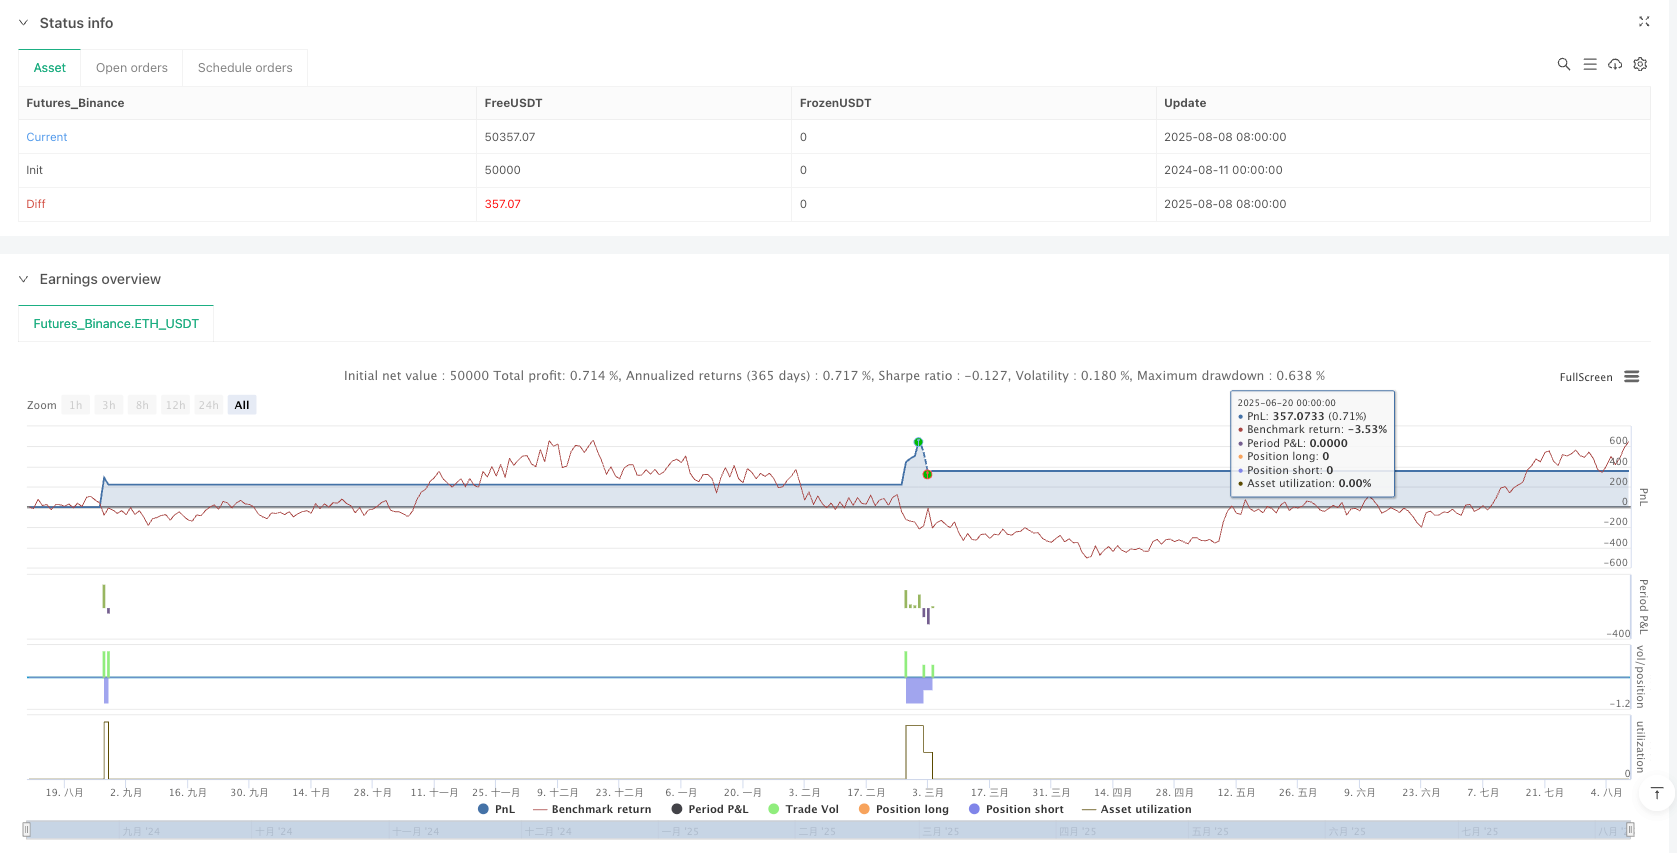Click the search icon in Status info
The height and width of the screenshot is (853, 1677).
point(1564,64)
